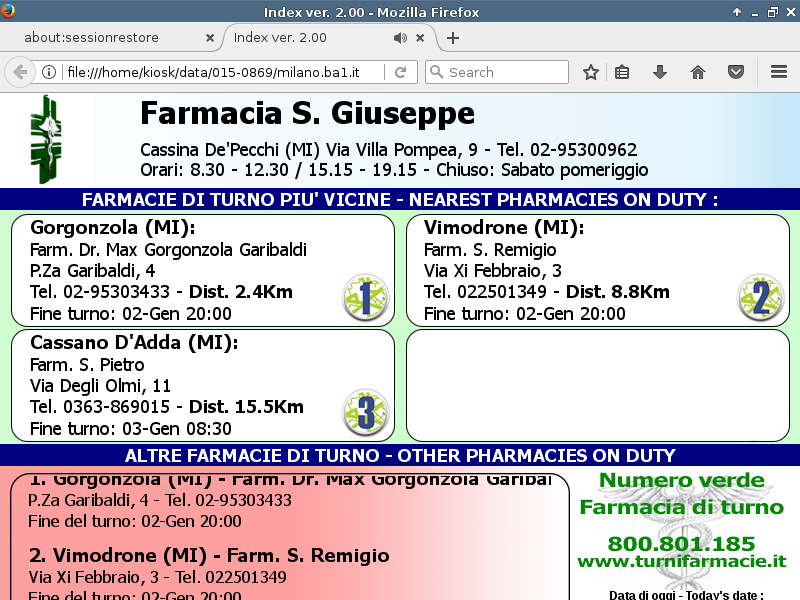
Task: Save page to Pocket
Action: coord(736,72)
